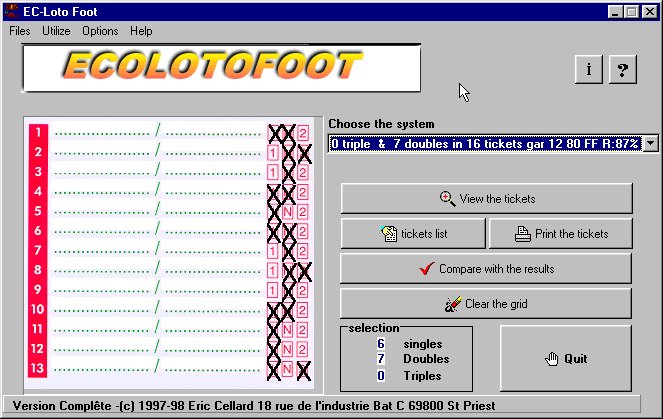Viewport: 663px width, 419px height.
Task: Toggle the 1 box in row 8
Action: [x=273, y=271]
